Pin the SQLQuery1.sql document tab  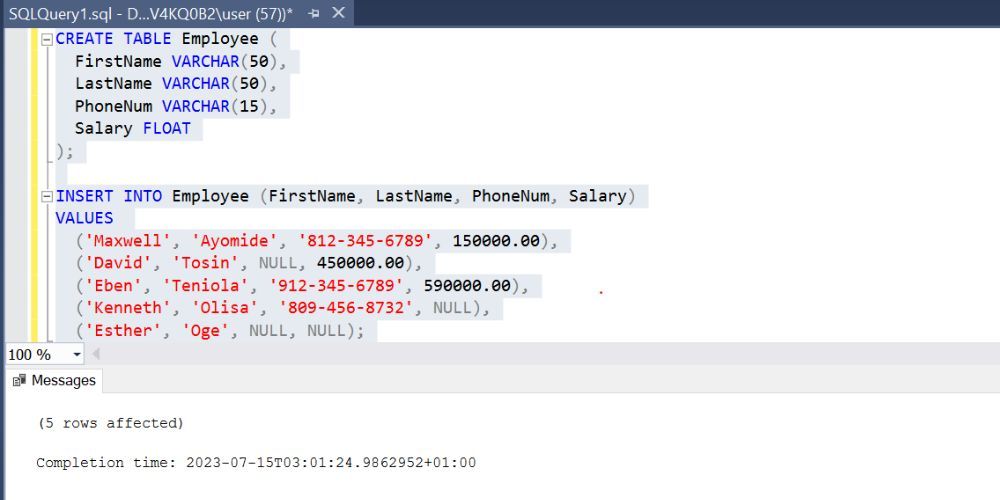[314, 13]
